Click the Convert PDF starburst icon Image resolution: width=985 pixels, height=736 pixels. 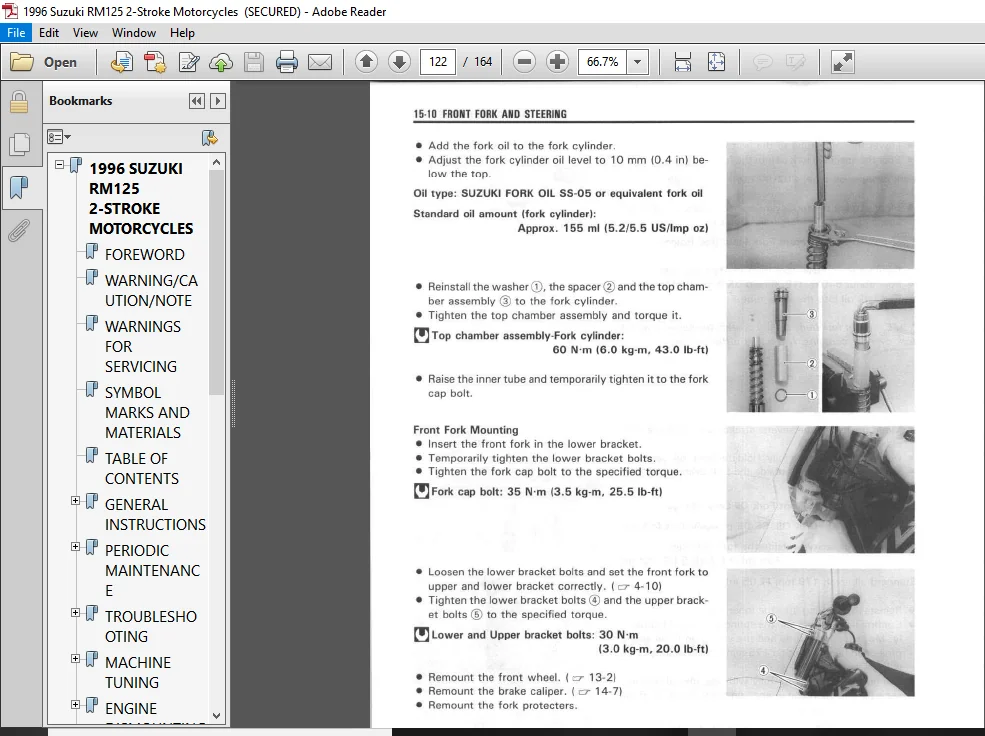pos(155,62)
